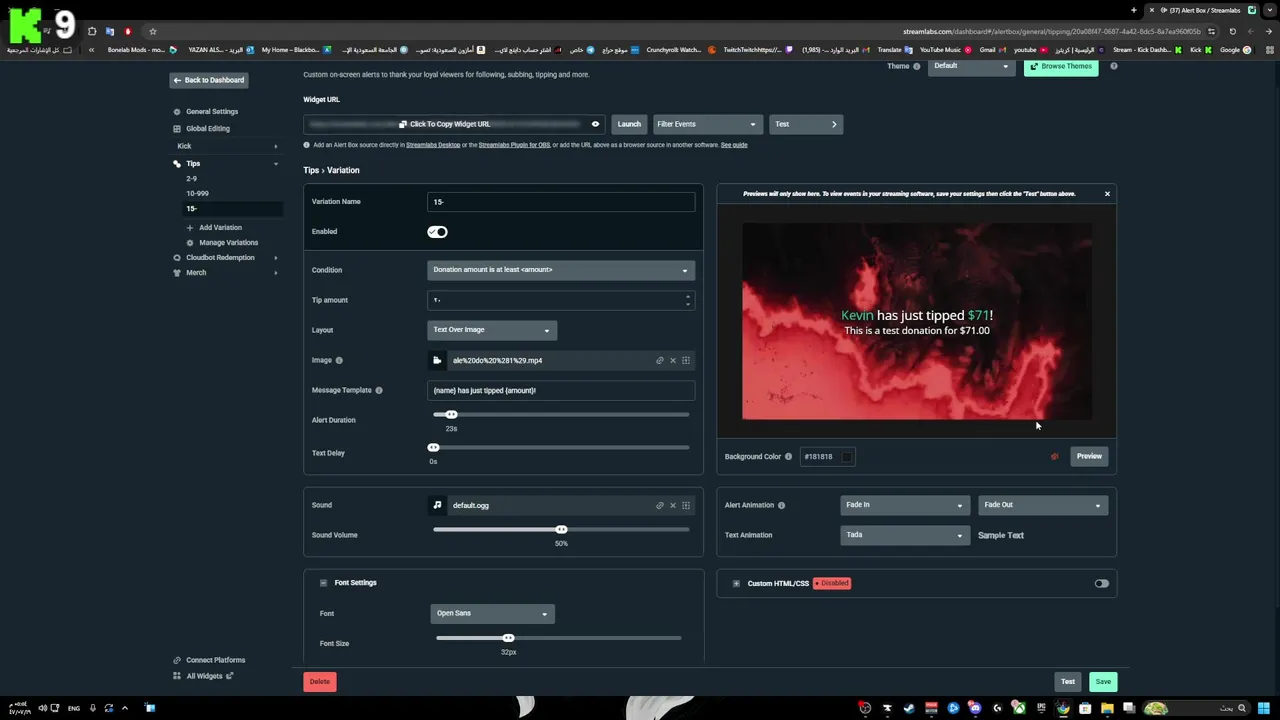Open Global Editing in the sidebar
This screenshot has height=720, width=1280.
207,129
